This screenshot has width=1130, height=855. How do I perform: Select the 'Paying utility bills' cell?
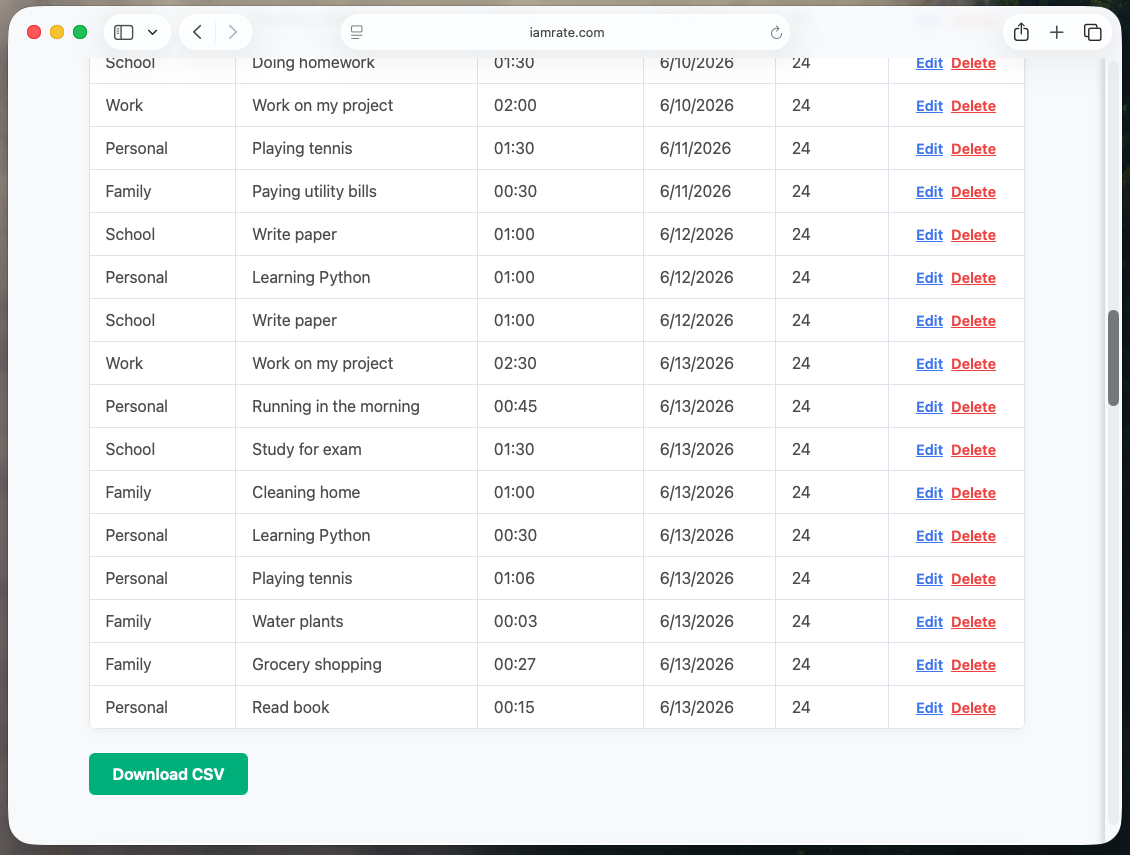coord(357,191)
